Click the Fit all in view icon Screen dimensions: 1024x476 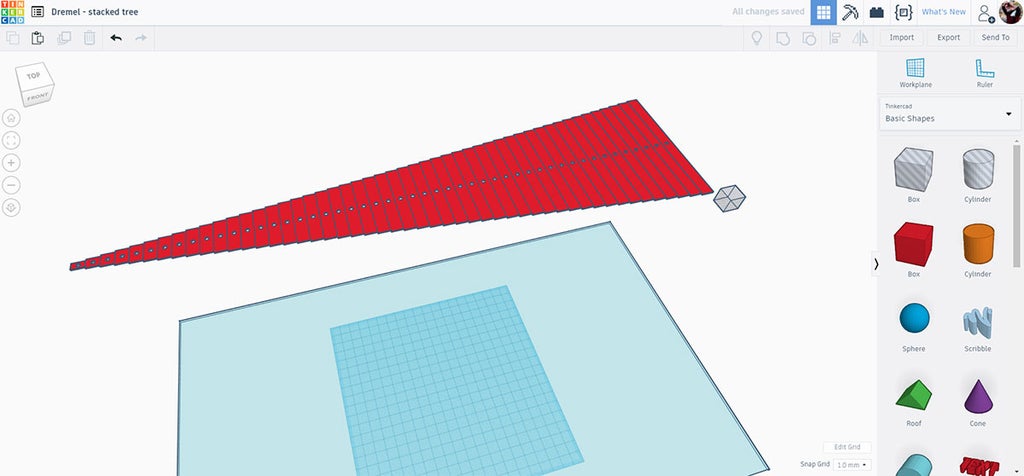[11, 140]
